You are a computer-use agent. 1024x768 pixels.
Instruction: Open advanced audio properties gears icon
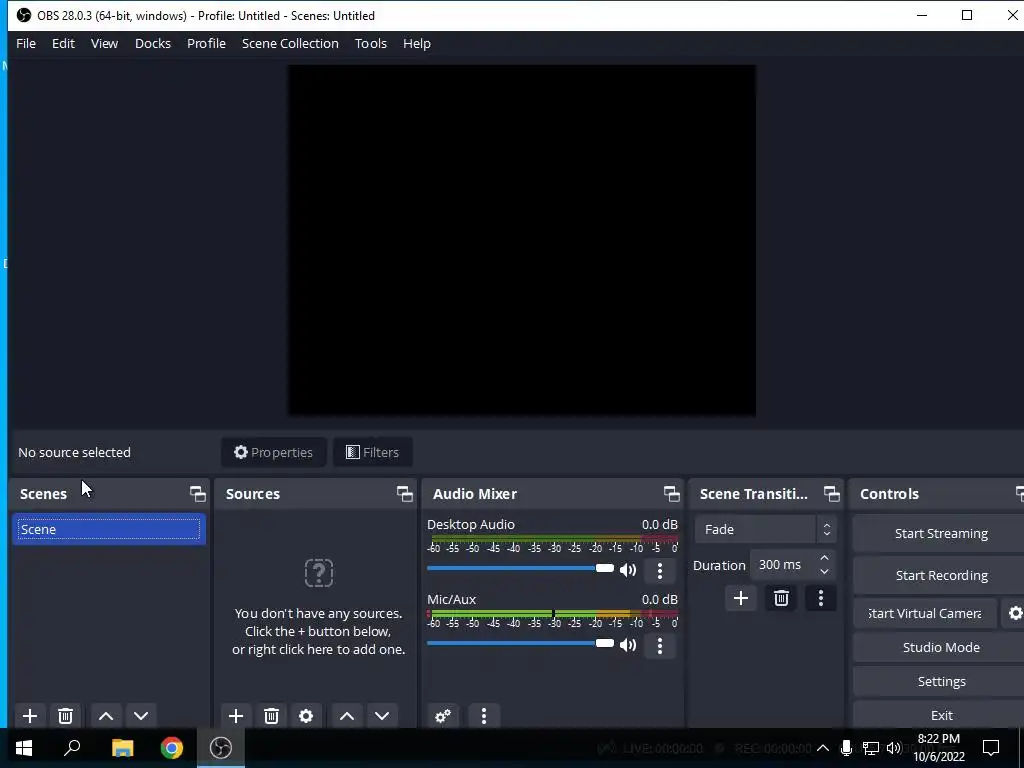443,716
